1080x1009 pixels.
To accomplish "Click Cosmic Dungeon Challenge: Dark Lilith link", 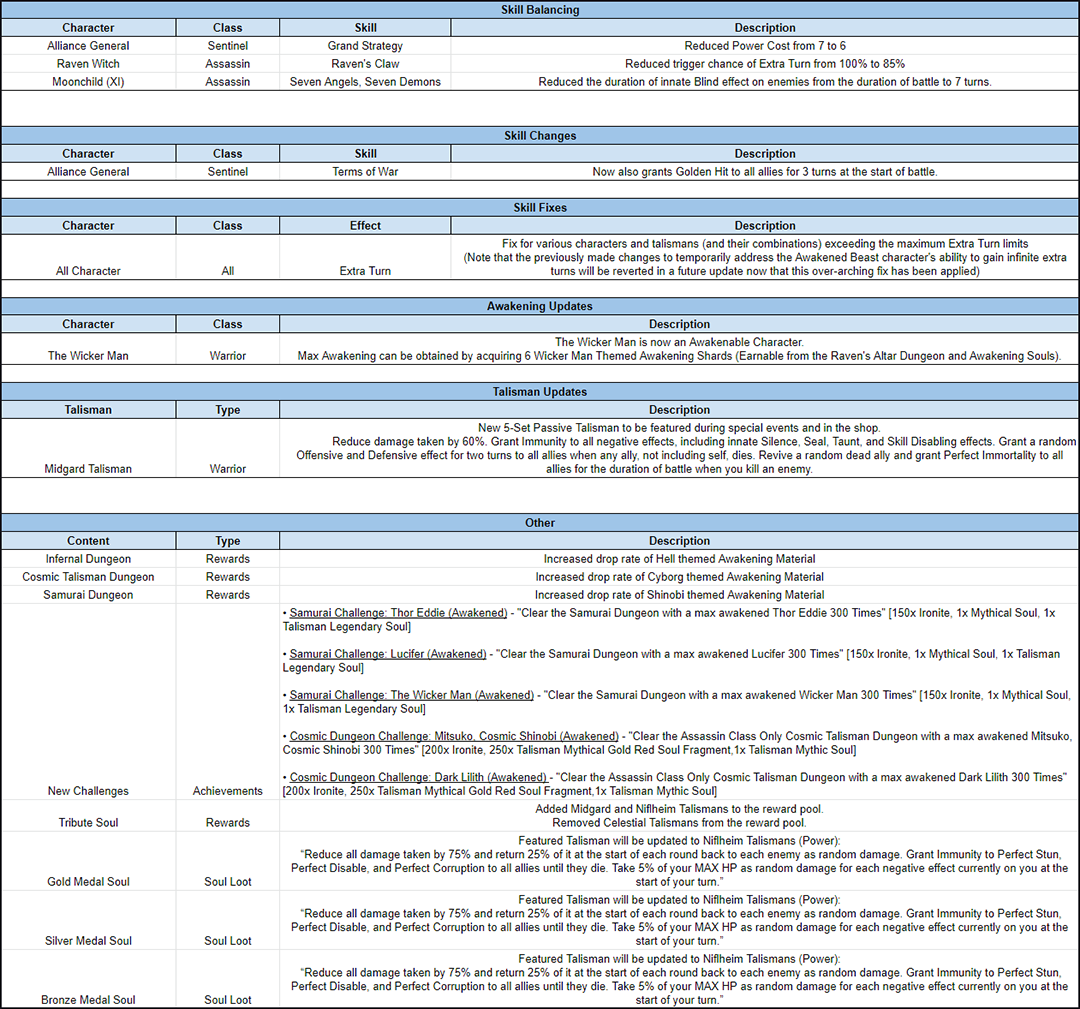I will [418, 777].
